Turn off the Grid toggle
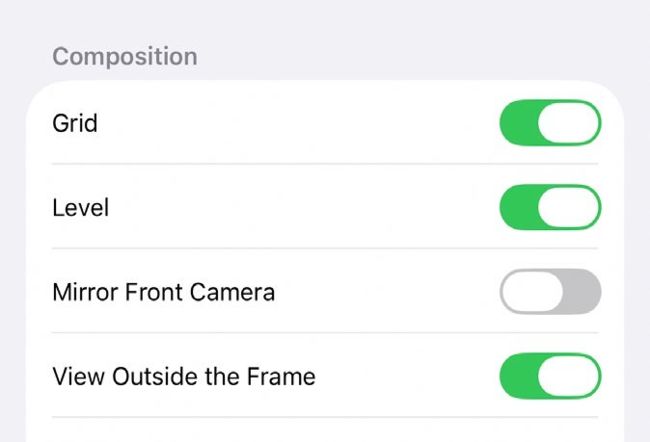Image resolution: width=650 pixels, height=442 pixels. click(550, 123)
